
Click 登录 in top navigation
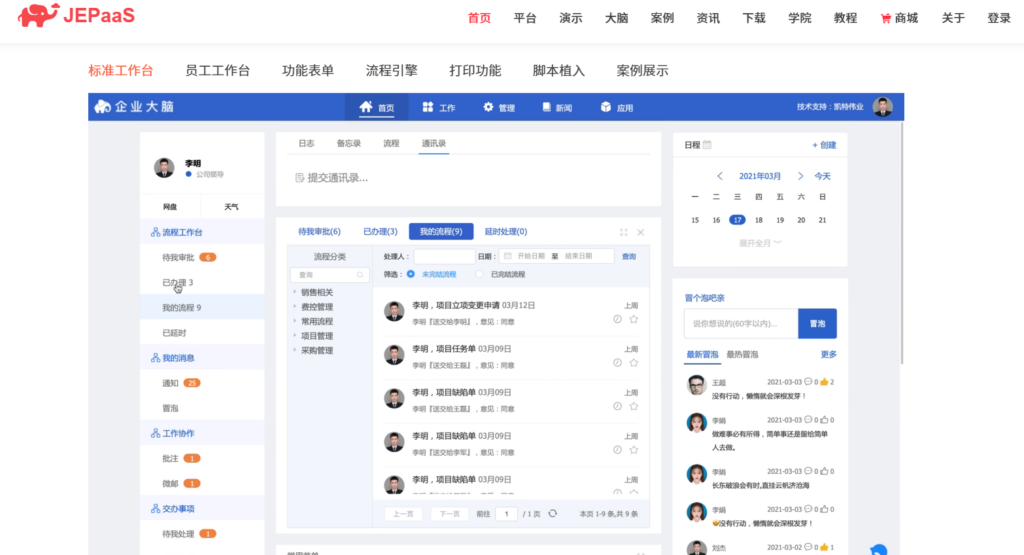coord(999,18)
